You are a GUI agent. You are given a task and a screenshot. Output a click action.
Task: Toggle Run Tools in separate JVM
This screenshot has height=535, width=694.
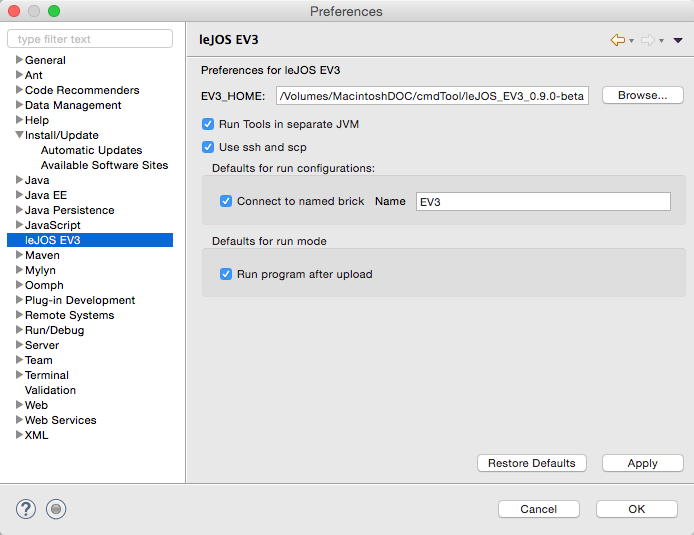pos(208,124)
